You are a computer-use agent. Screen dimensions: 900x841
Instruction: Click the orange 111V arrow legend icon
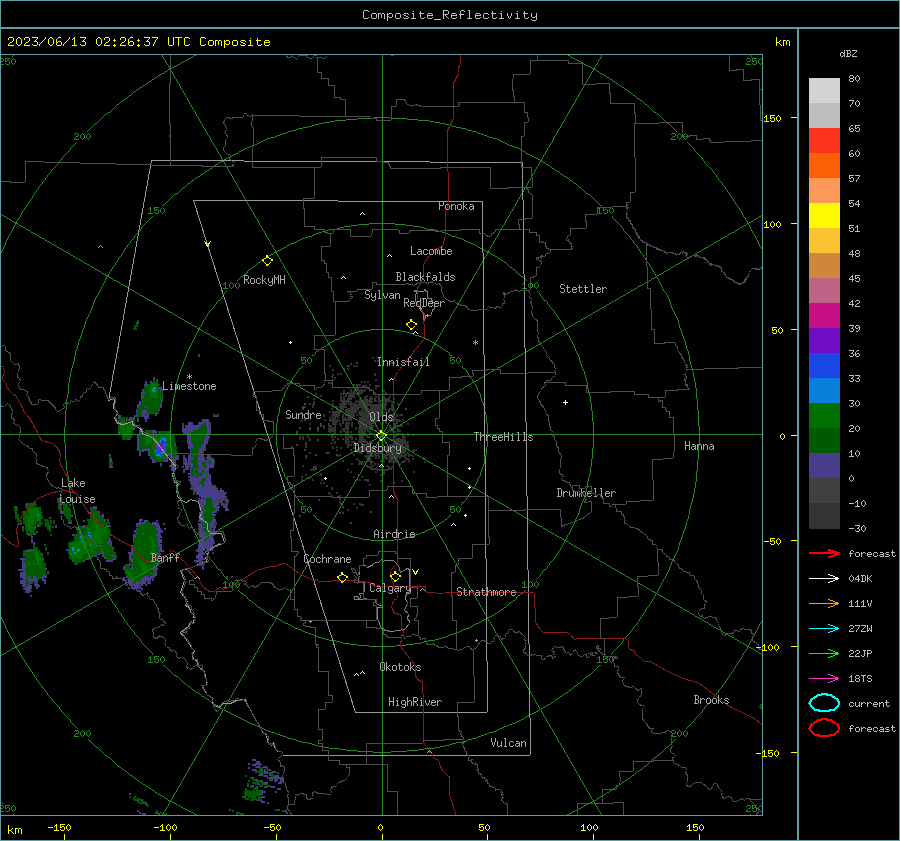point(824,603)
